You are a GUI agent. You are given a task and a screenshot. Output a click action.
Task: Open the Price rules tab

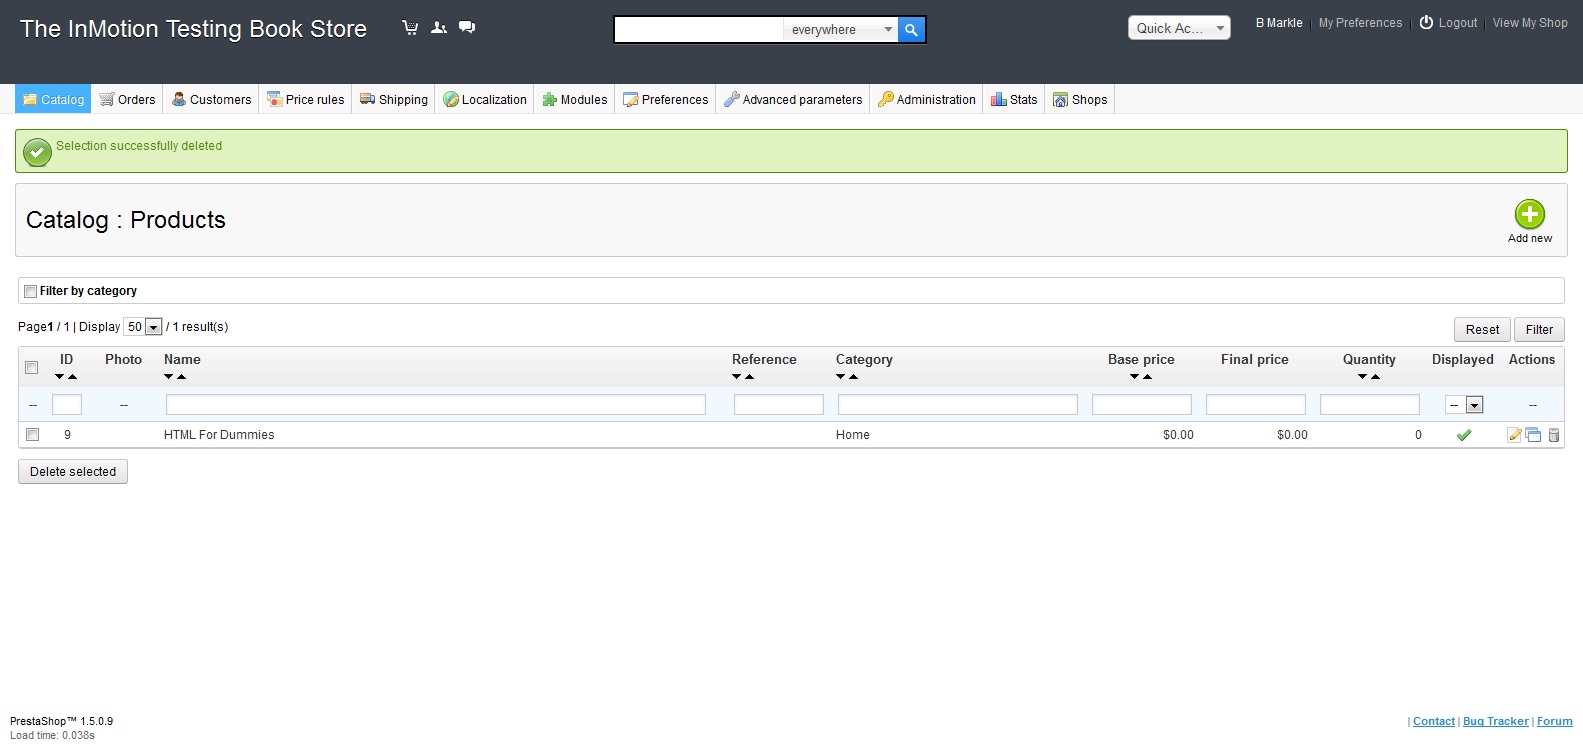[305, 99]
